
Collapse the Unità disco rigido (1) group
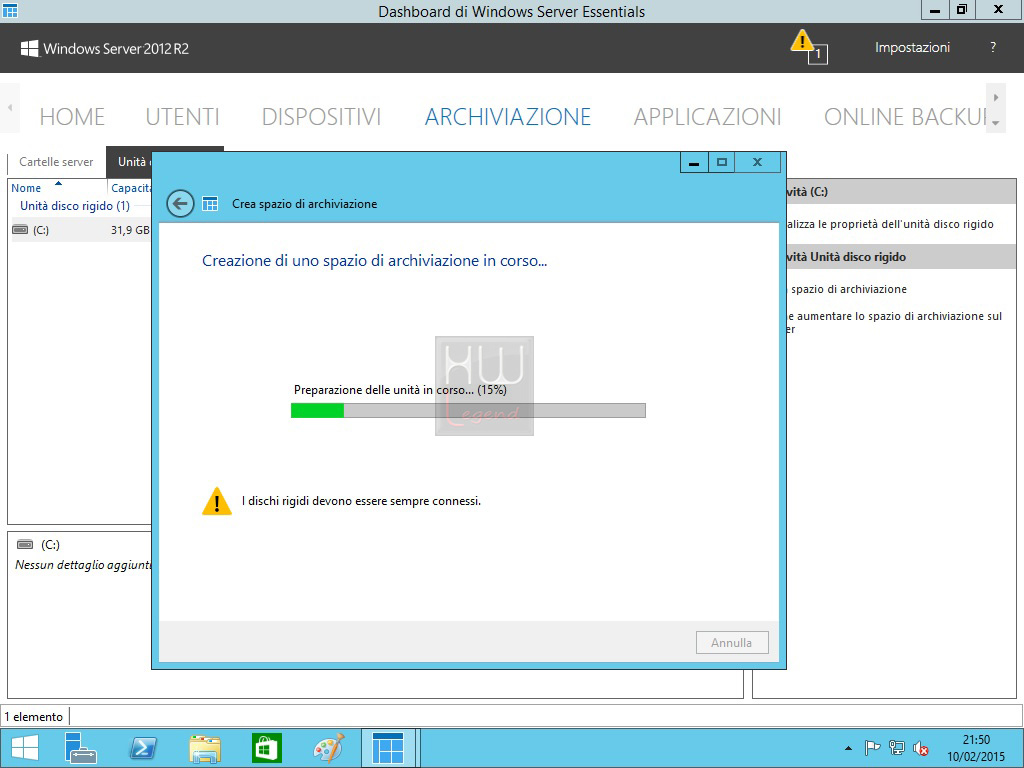click(x=75, y=206)
